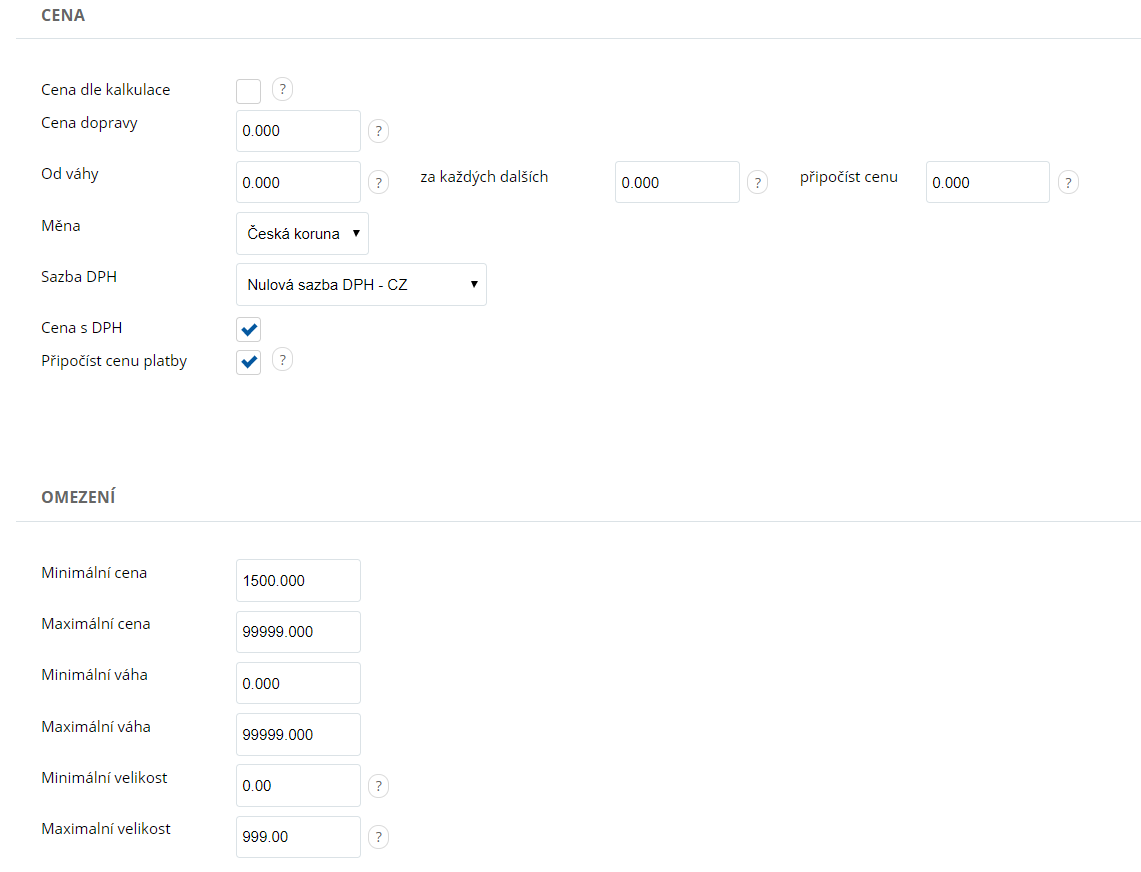Open help icon beside Od váhy field
1141x872 pixels.
point(378,182)
